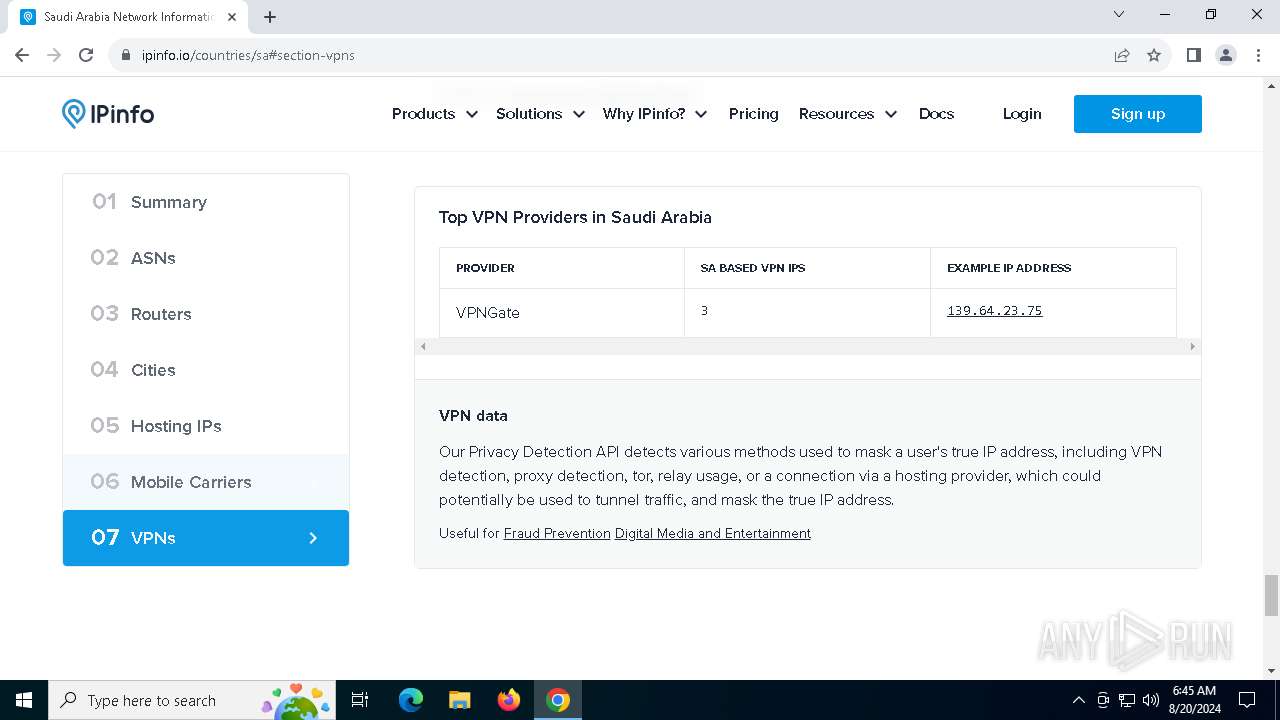
Task: Jump to the ASNs section
Action: click(206, 258)
